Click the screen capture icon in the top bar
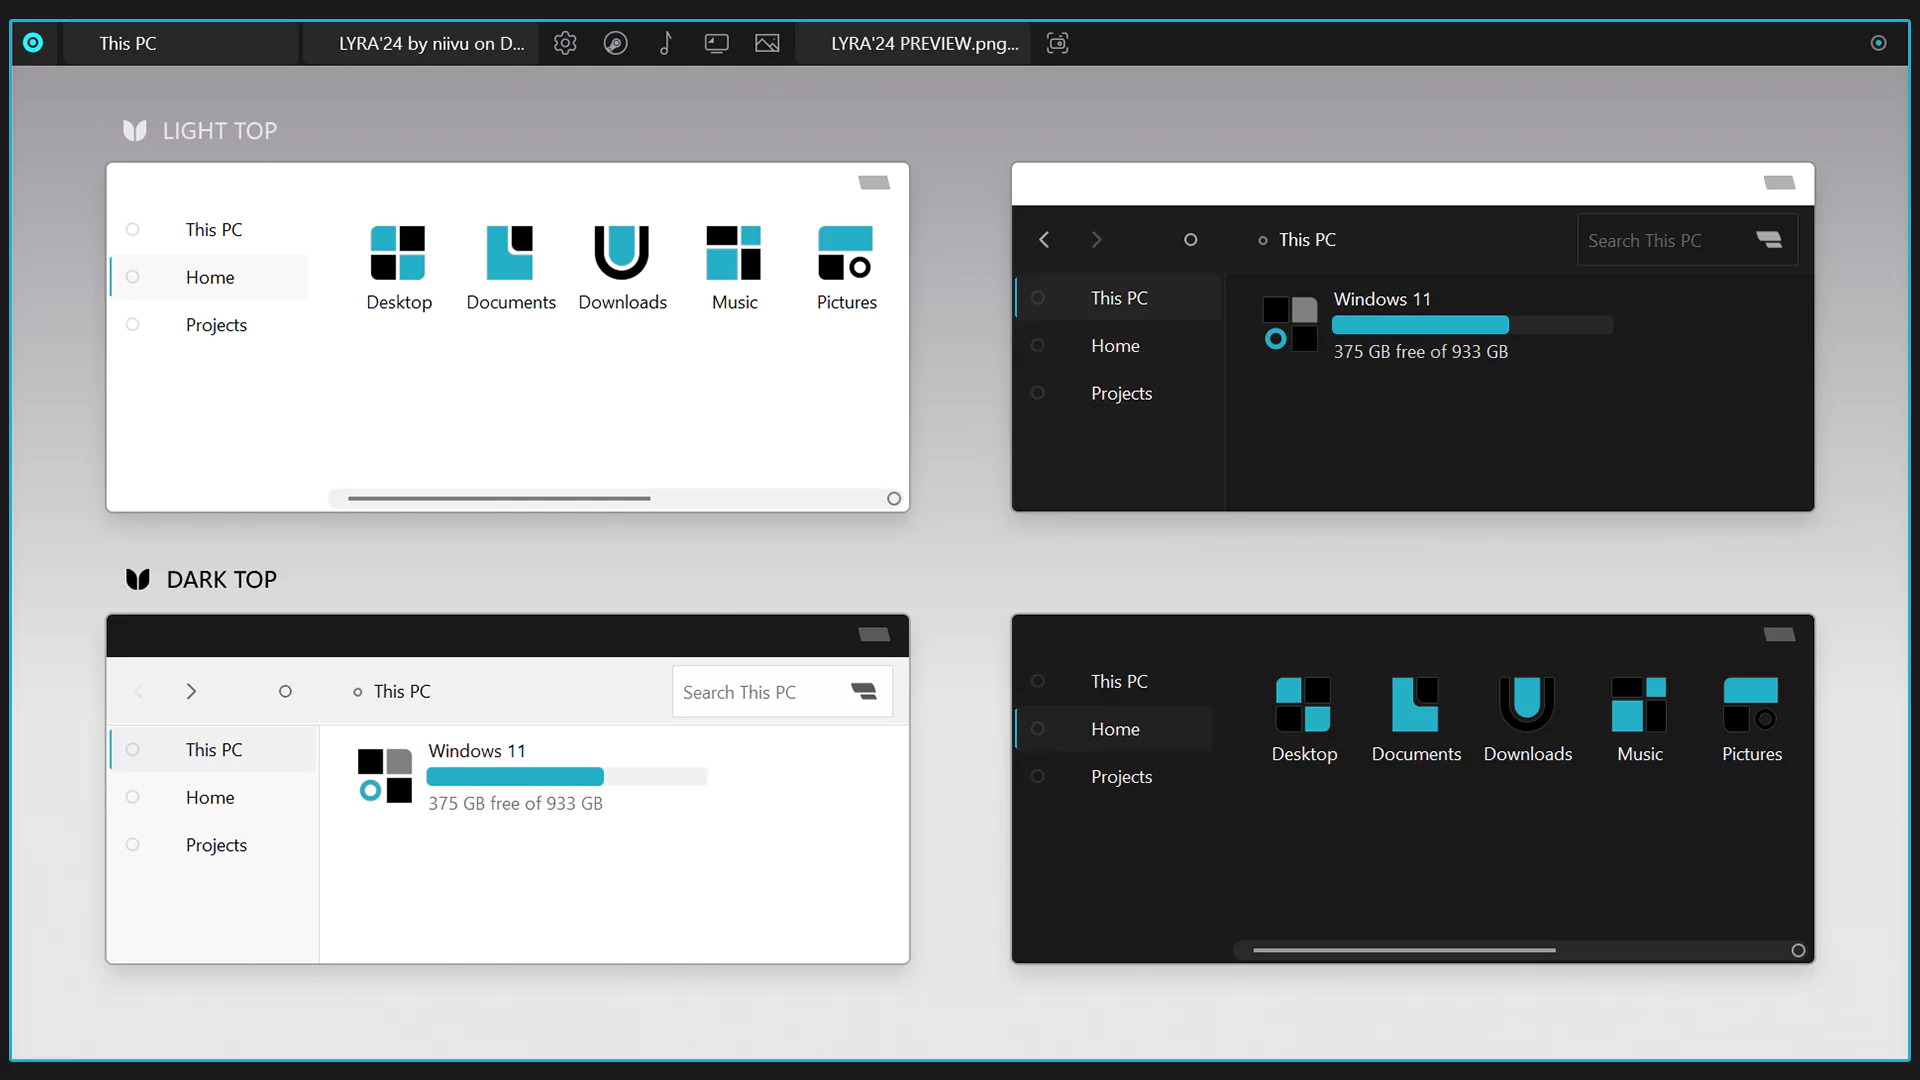 (x=1058, y=43)
